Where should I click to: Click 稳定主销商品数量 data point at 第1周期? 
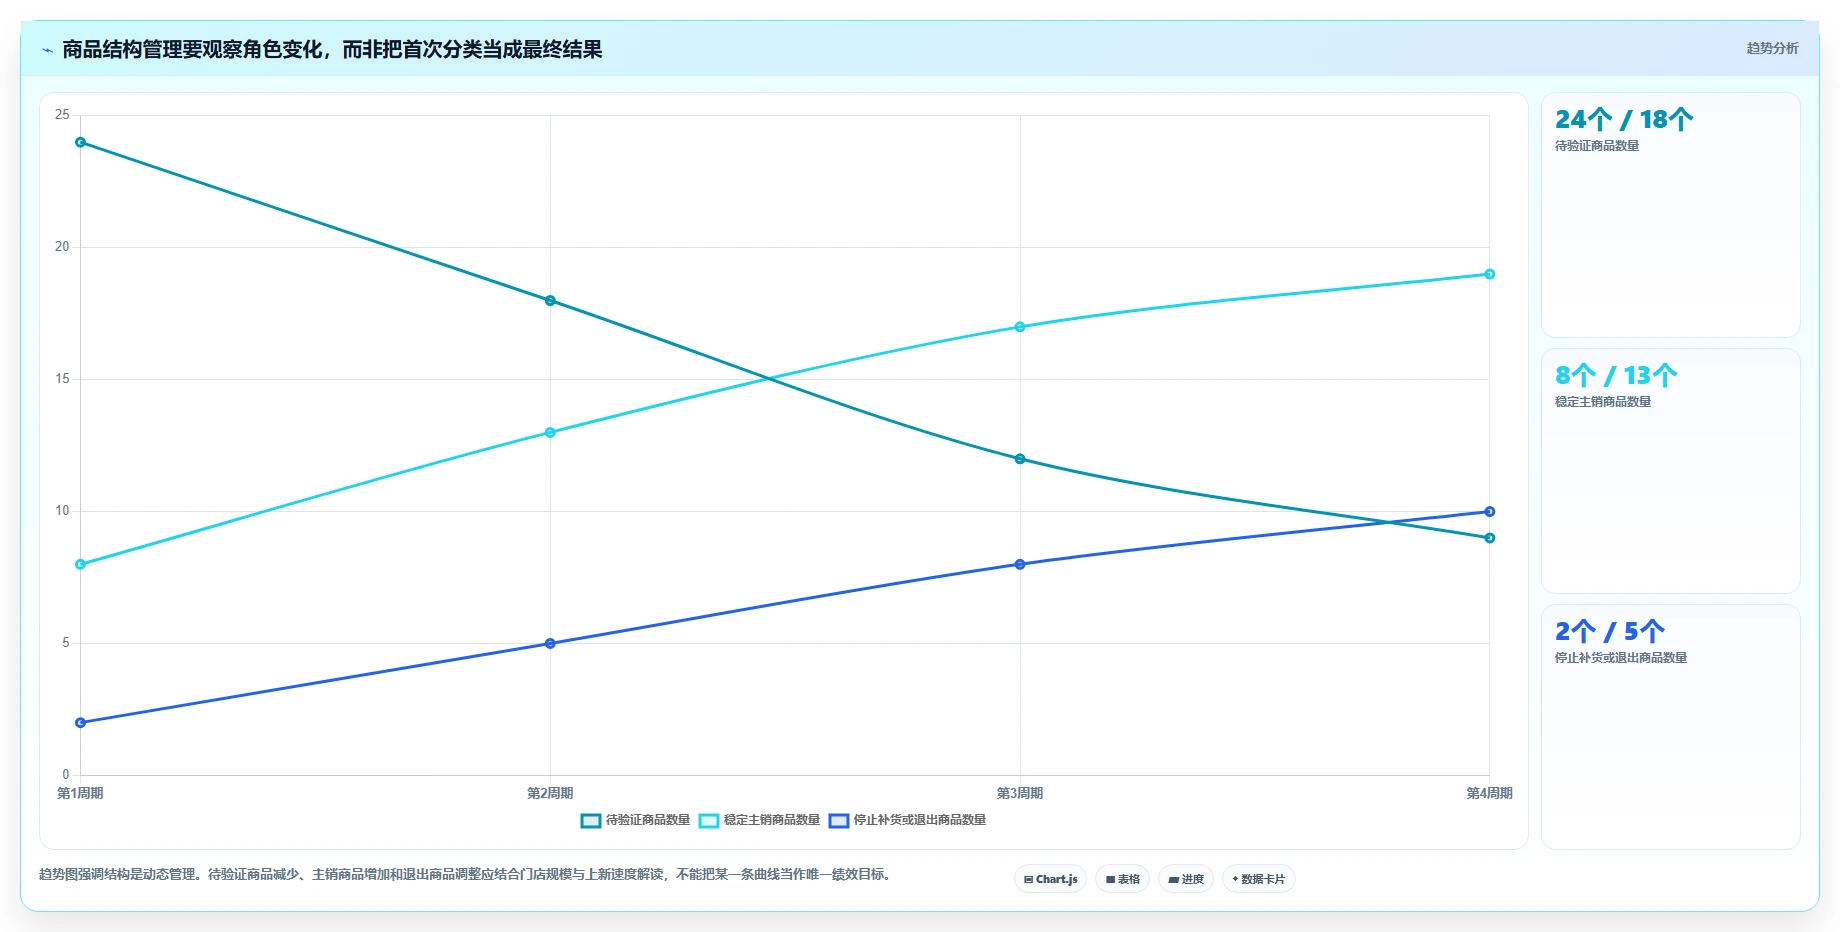[x=81, y=565]
